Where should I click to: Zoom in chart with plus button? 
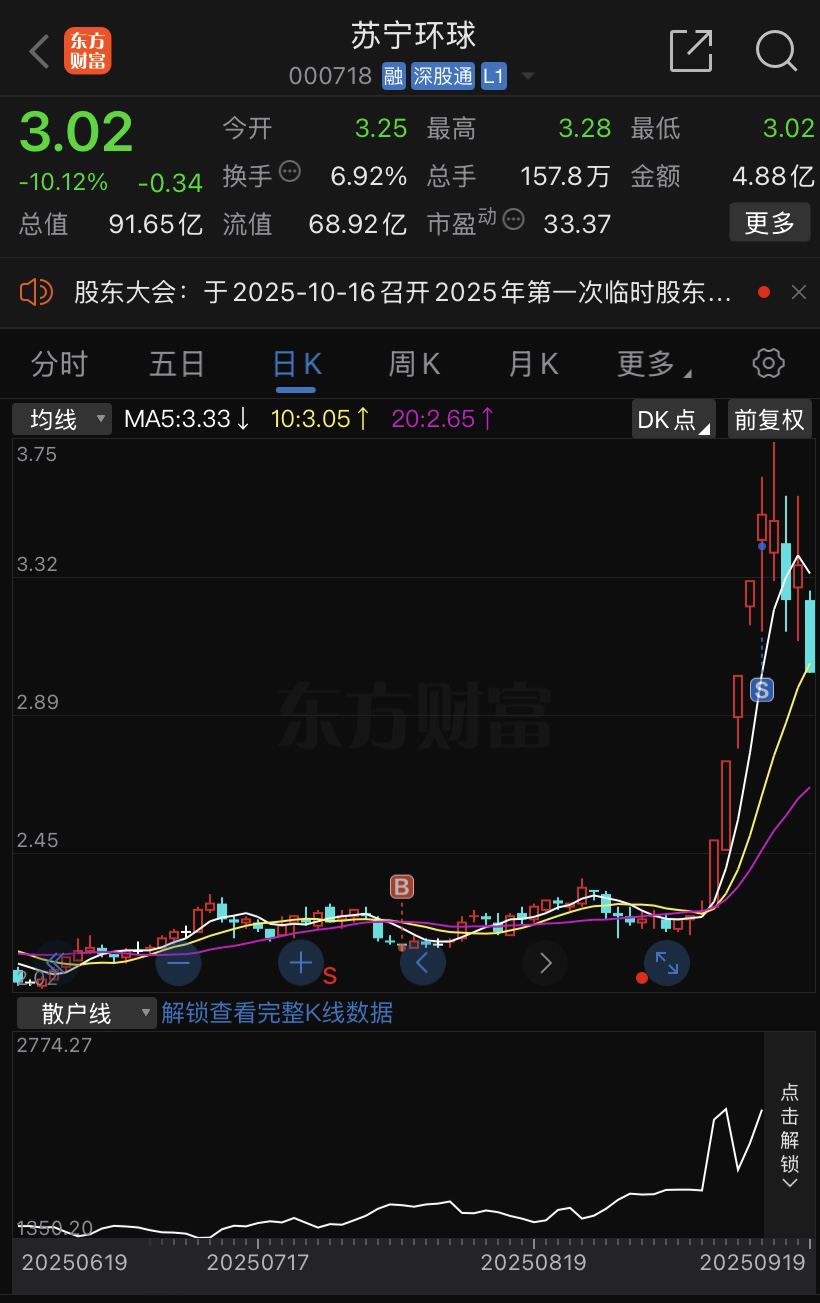point(301,964)
